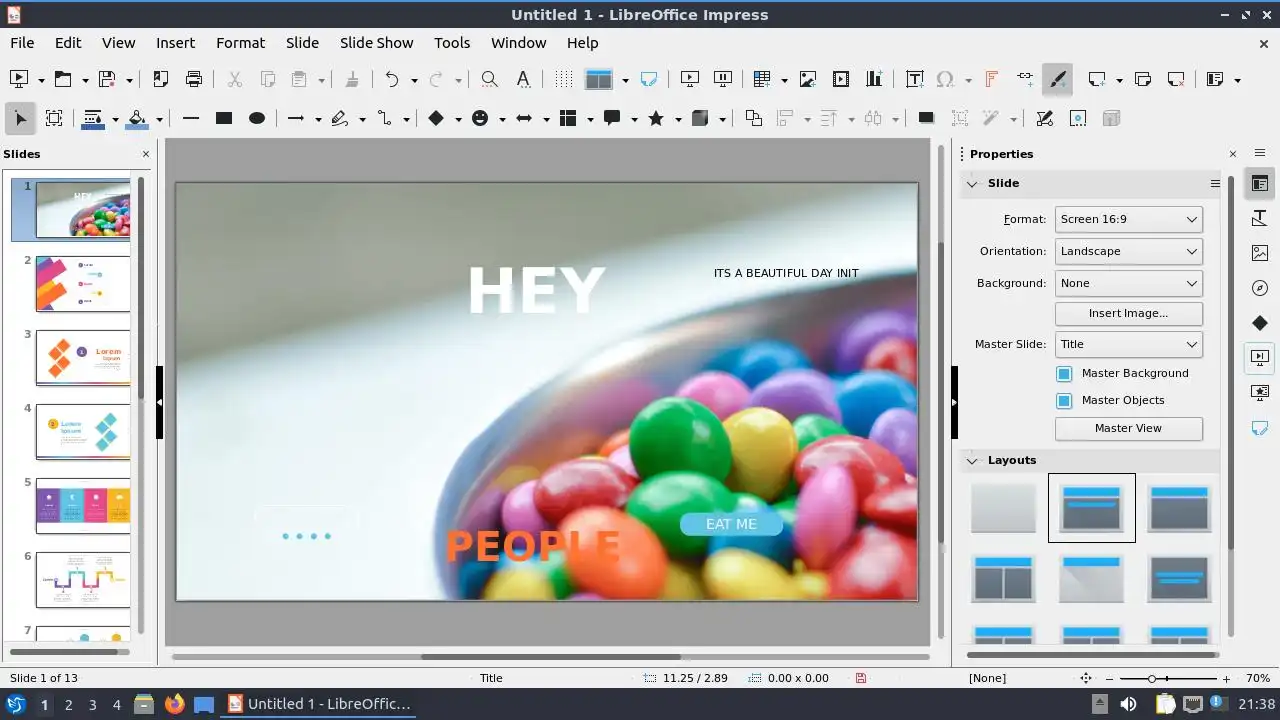The width and height of the screenshot is (1280, 720).
Task: Open the File menu
Action: pos(22,43)
